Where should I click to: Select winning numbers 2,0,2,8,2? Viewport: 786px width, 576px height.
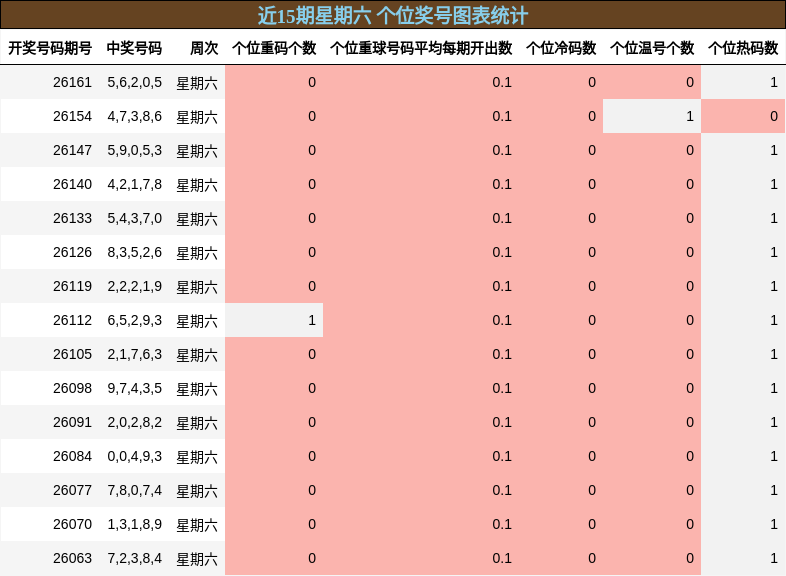[x=134, y=422]
